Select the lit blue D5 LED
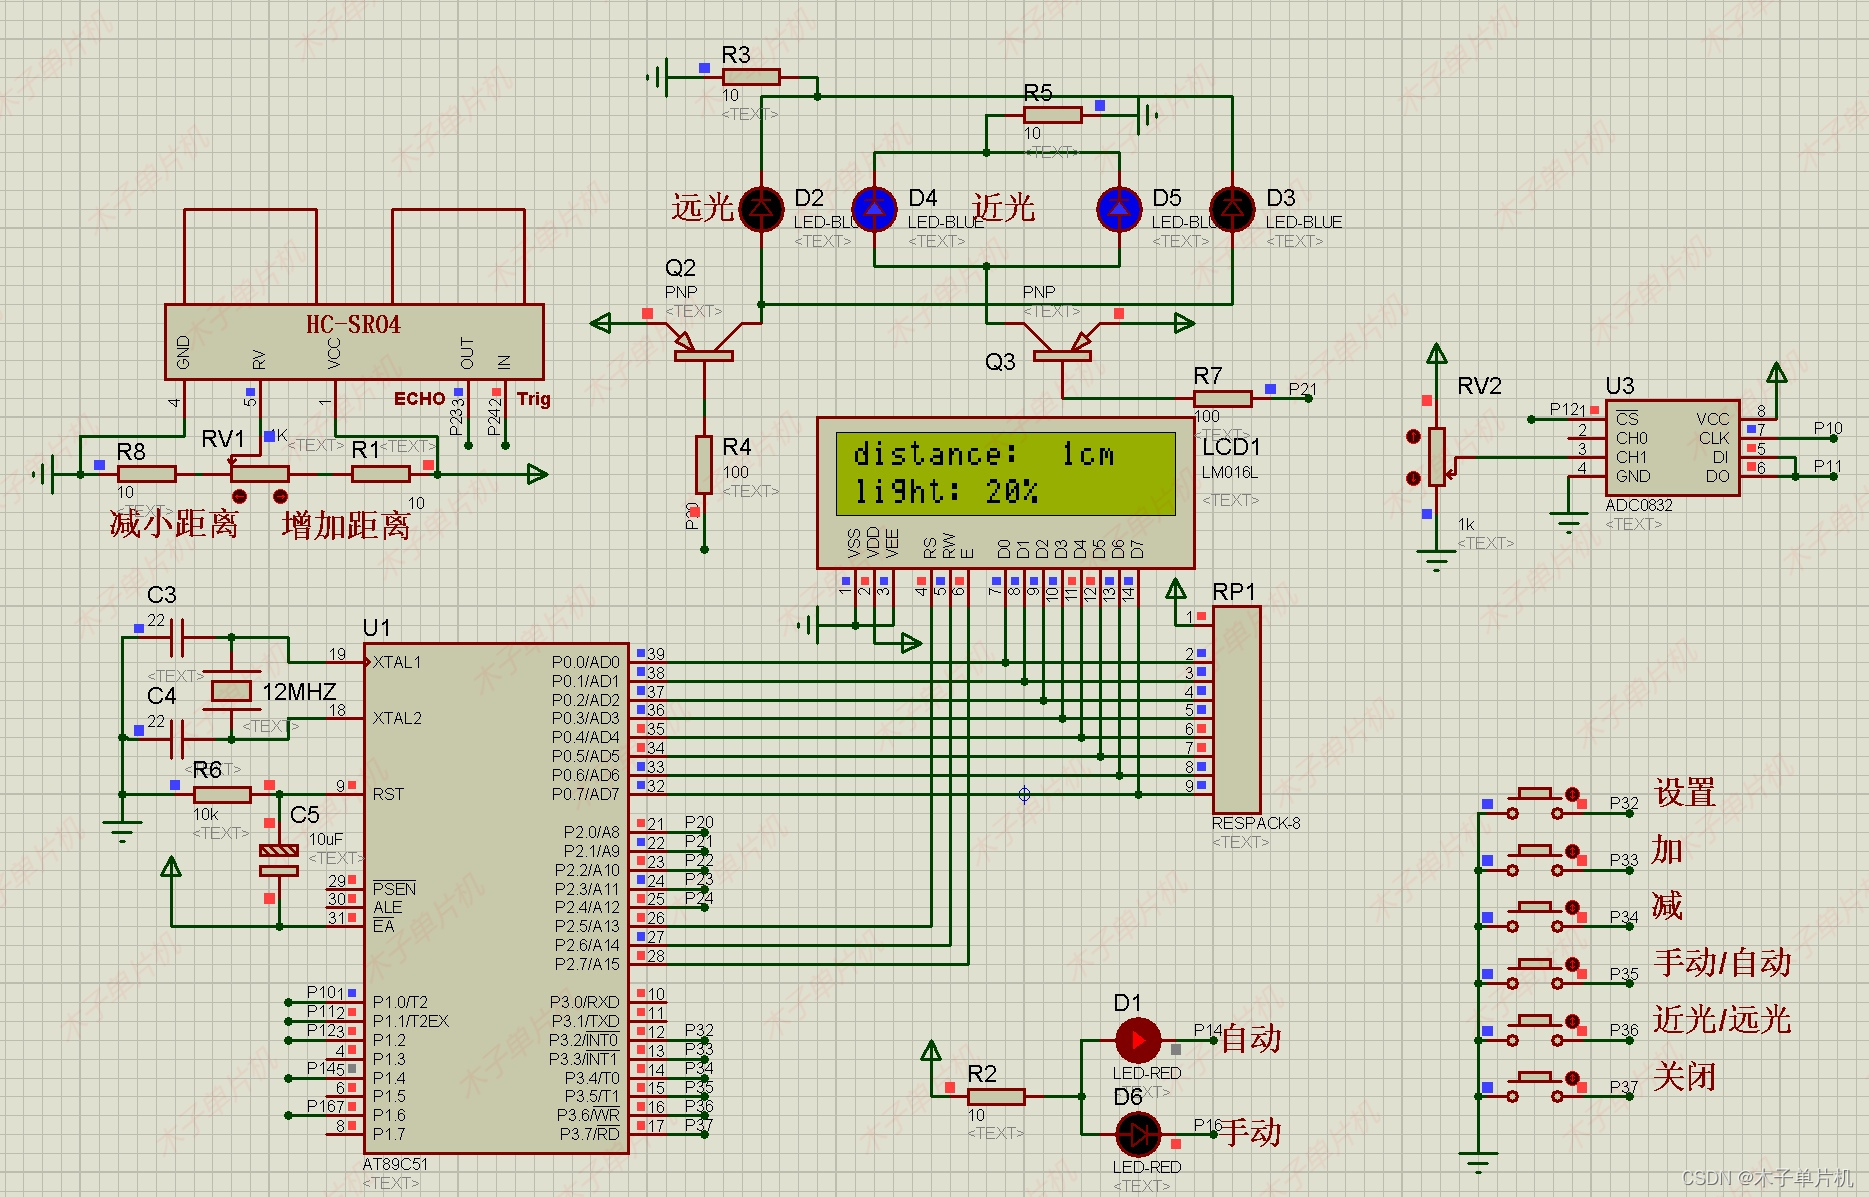 pos(1119,209)
